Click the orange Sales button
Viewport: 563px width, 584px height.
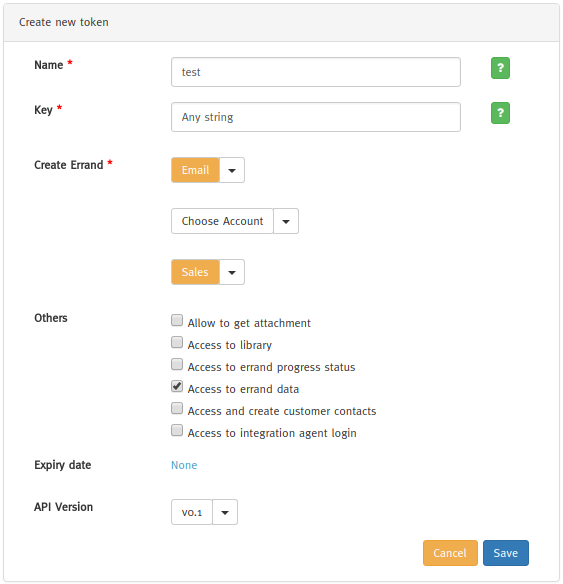click(195, 272)
